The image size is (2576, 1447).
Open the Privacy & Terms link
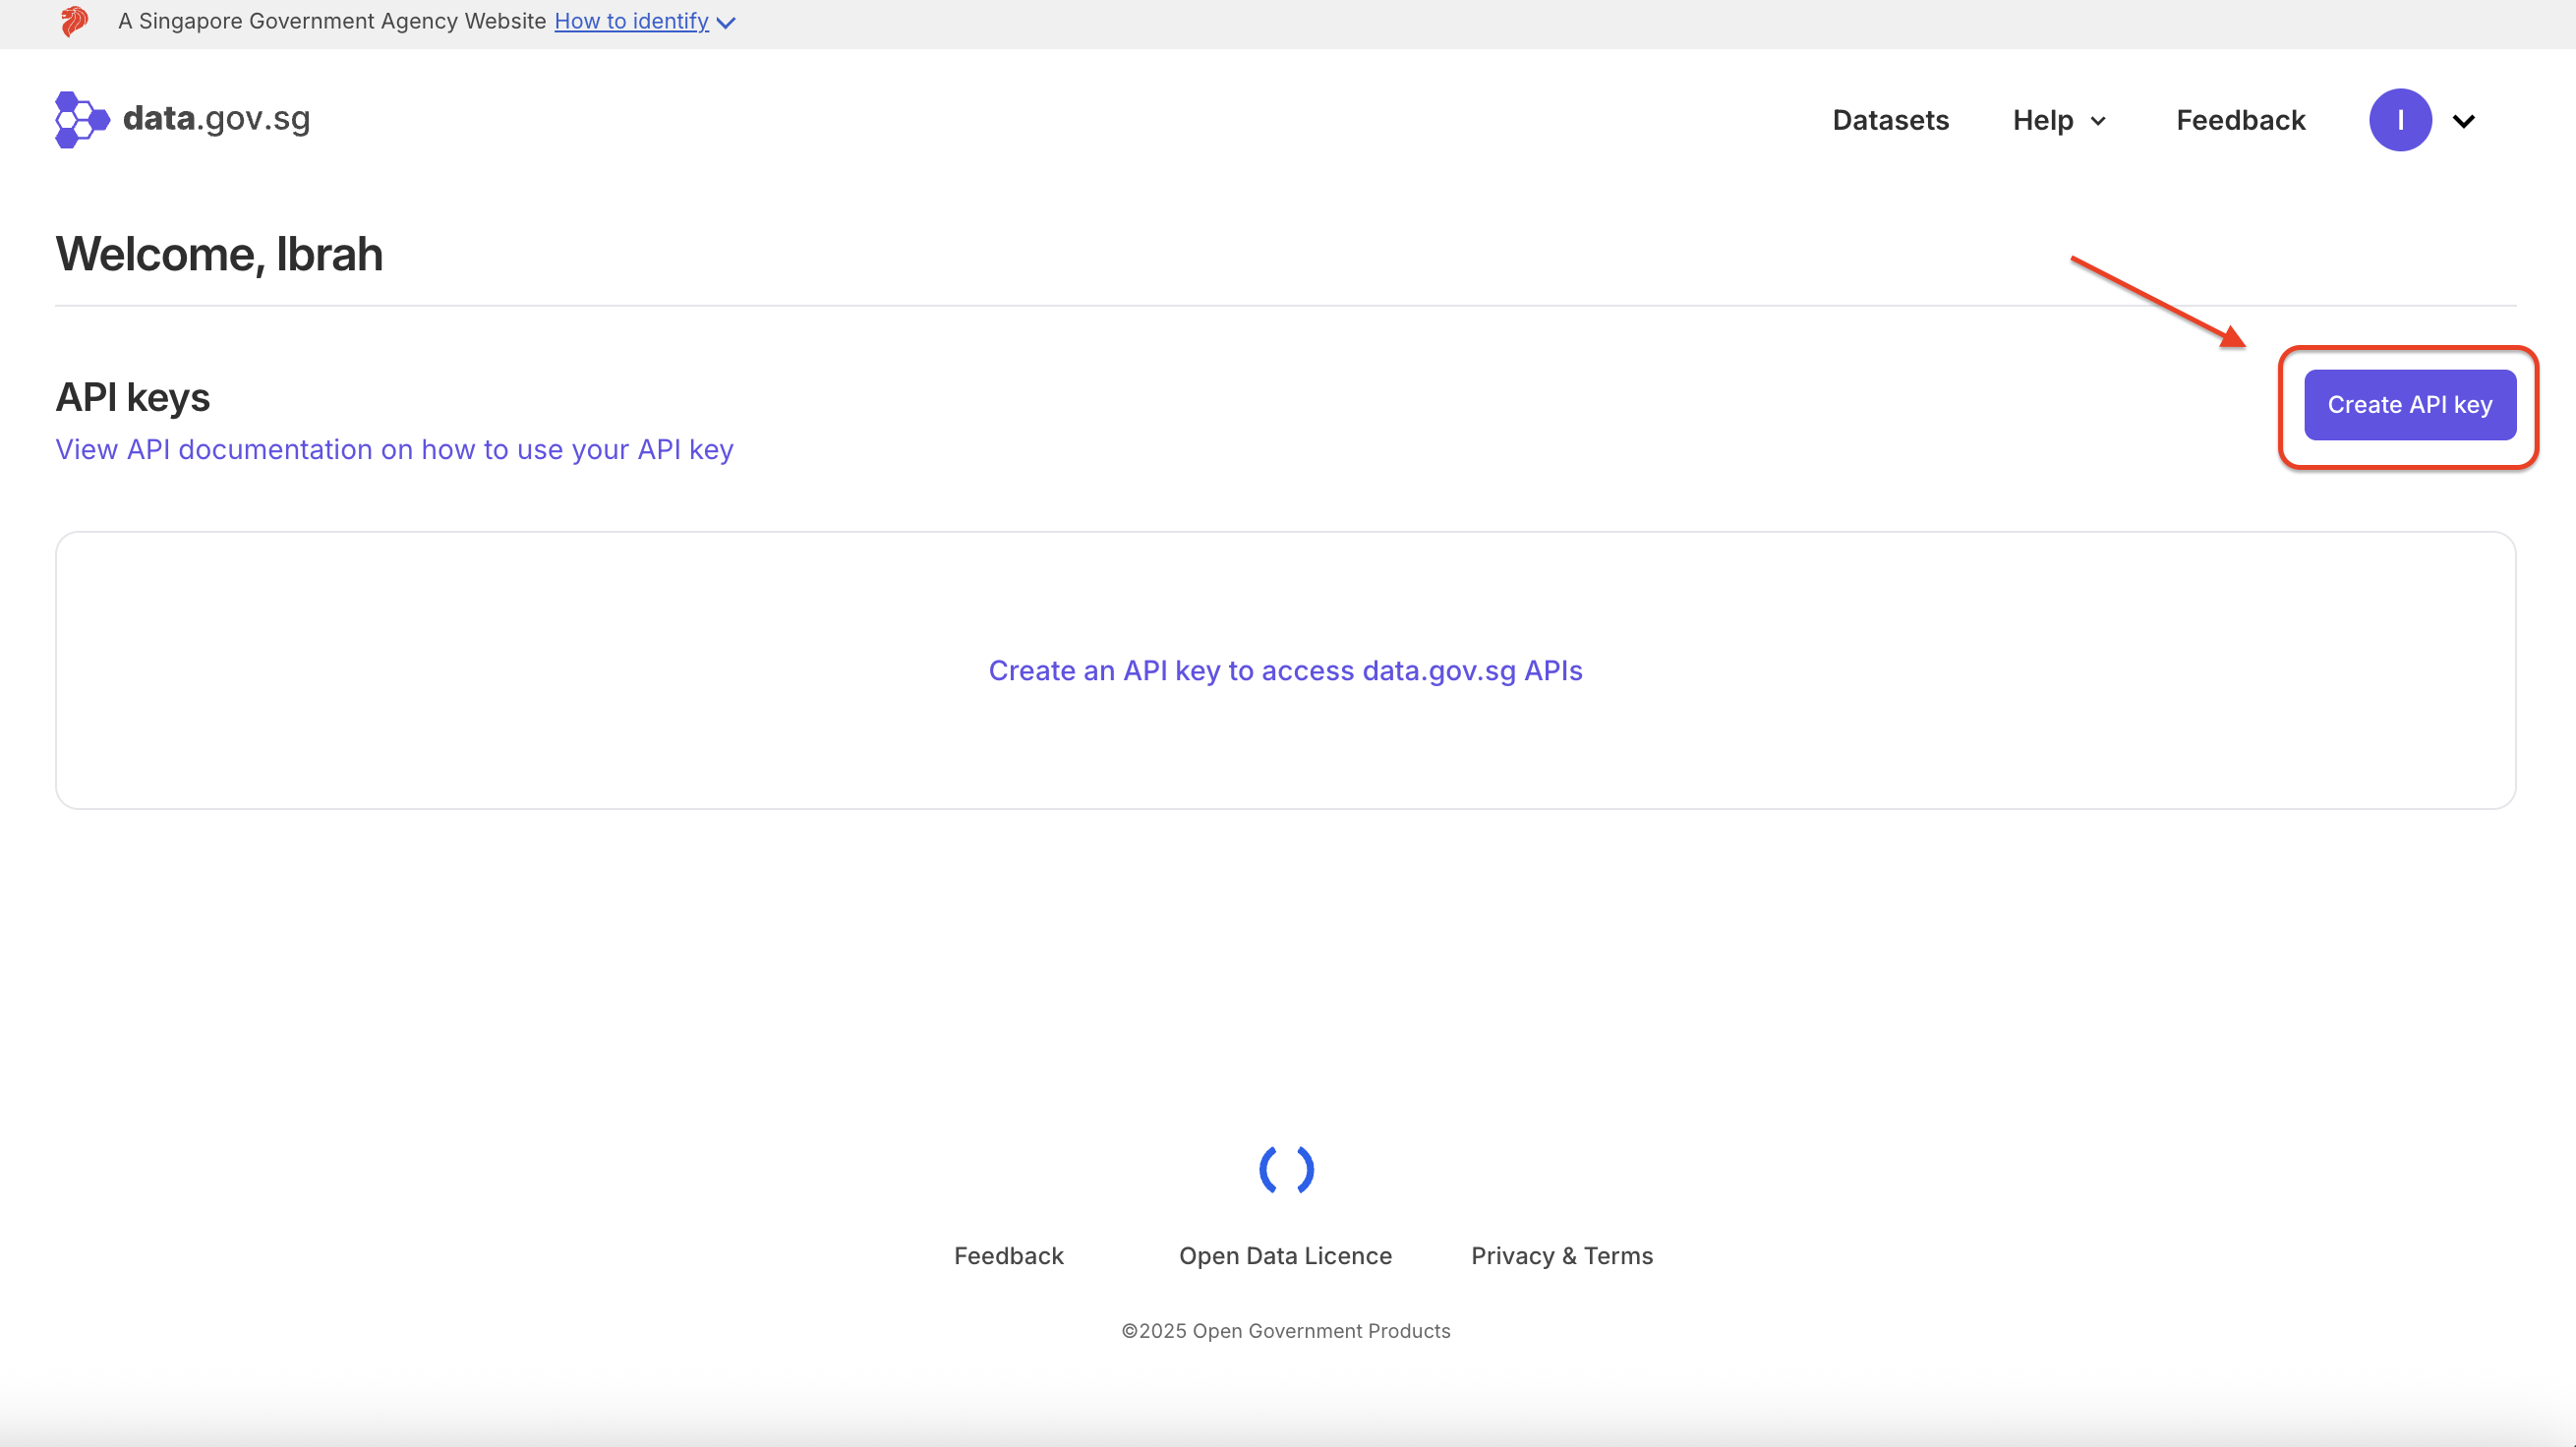(x=1561, y=1256)
